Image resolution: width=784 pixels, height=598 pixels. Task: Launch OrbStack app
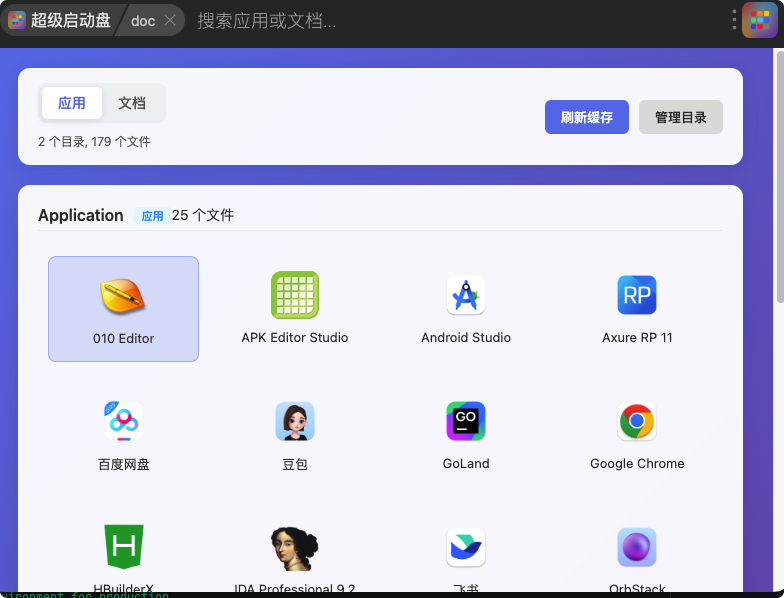click(637, 549)
